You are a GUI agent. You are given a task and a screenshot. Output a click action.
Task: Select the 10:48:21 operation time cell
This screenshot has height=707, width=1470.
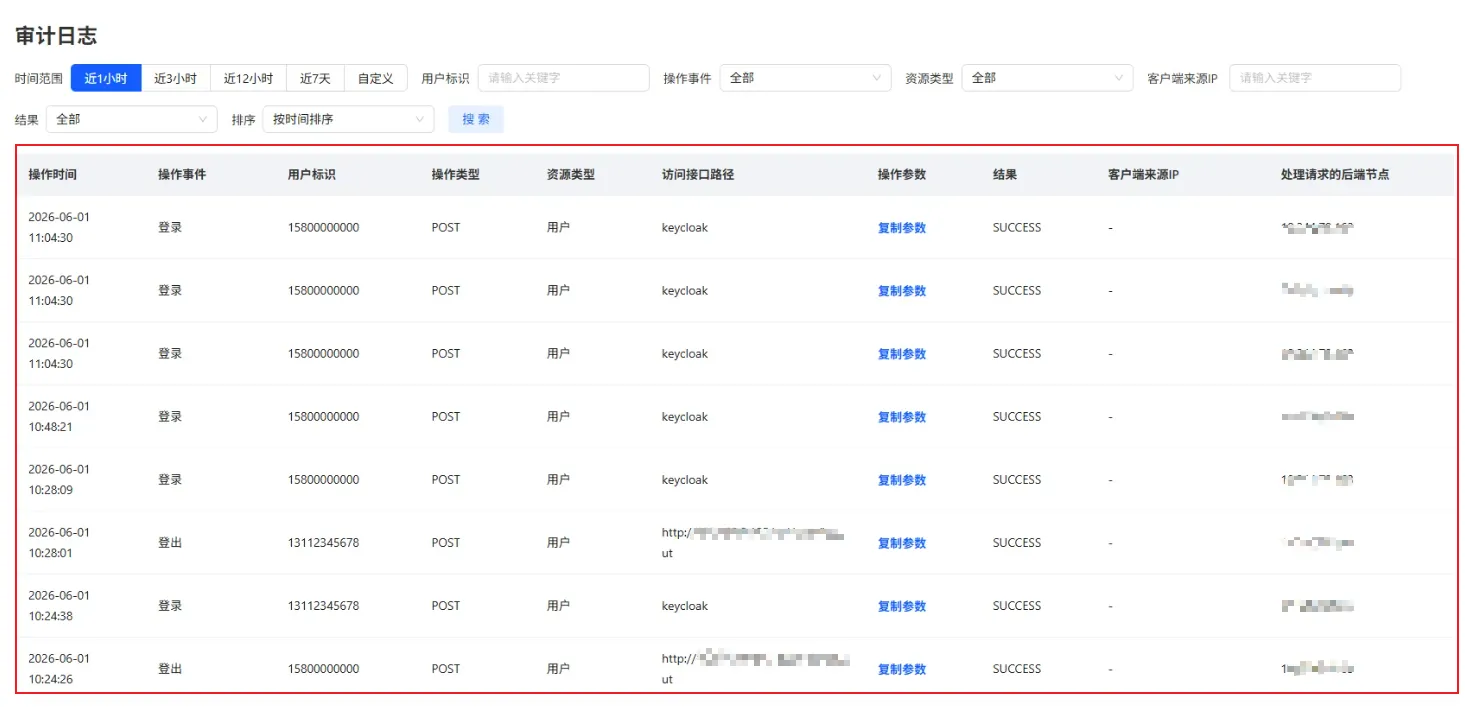click(59, 417)
